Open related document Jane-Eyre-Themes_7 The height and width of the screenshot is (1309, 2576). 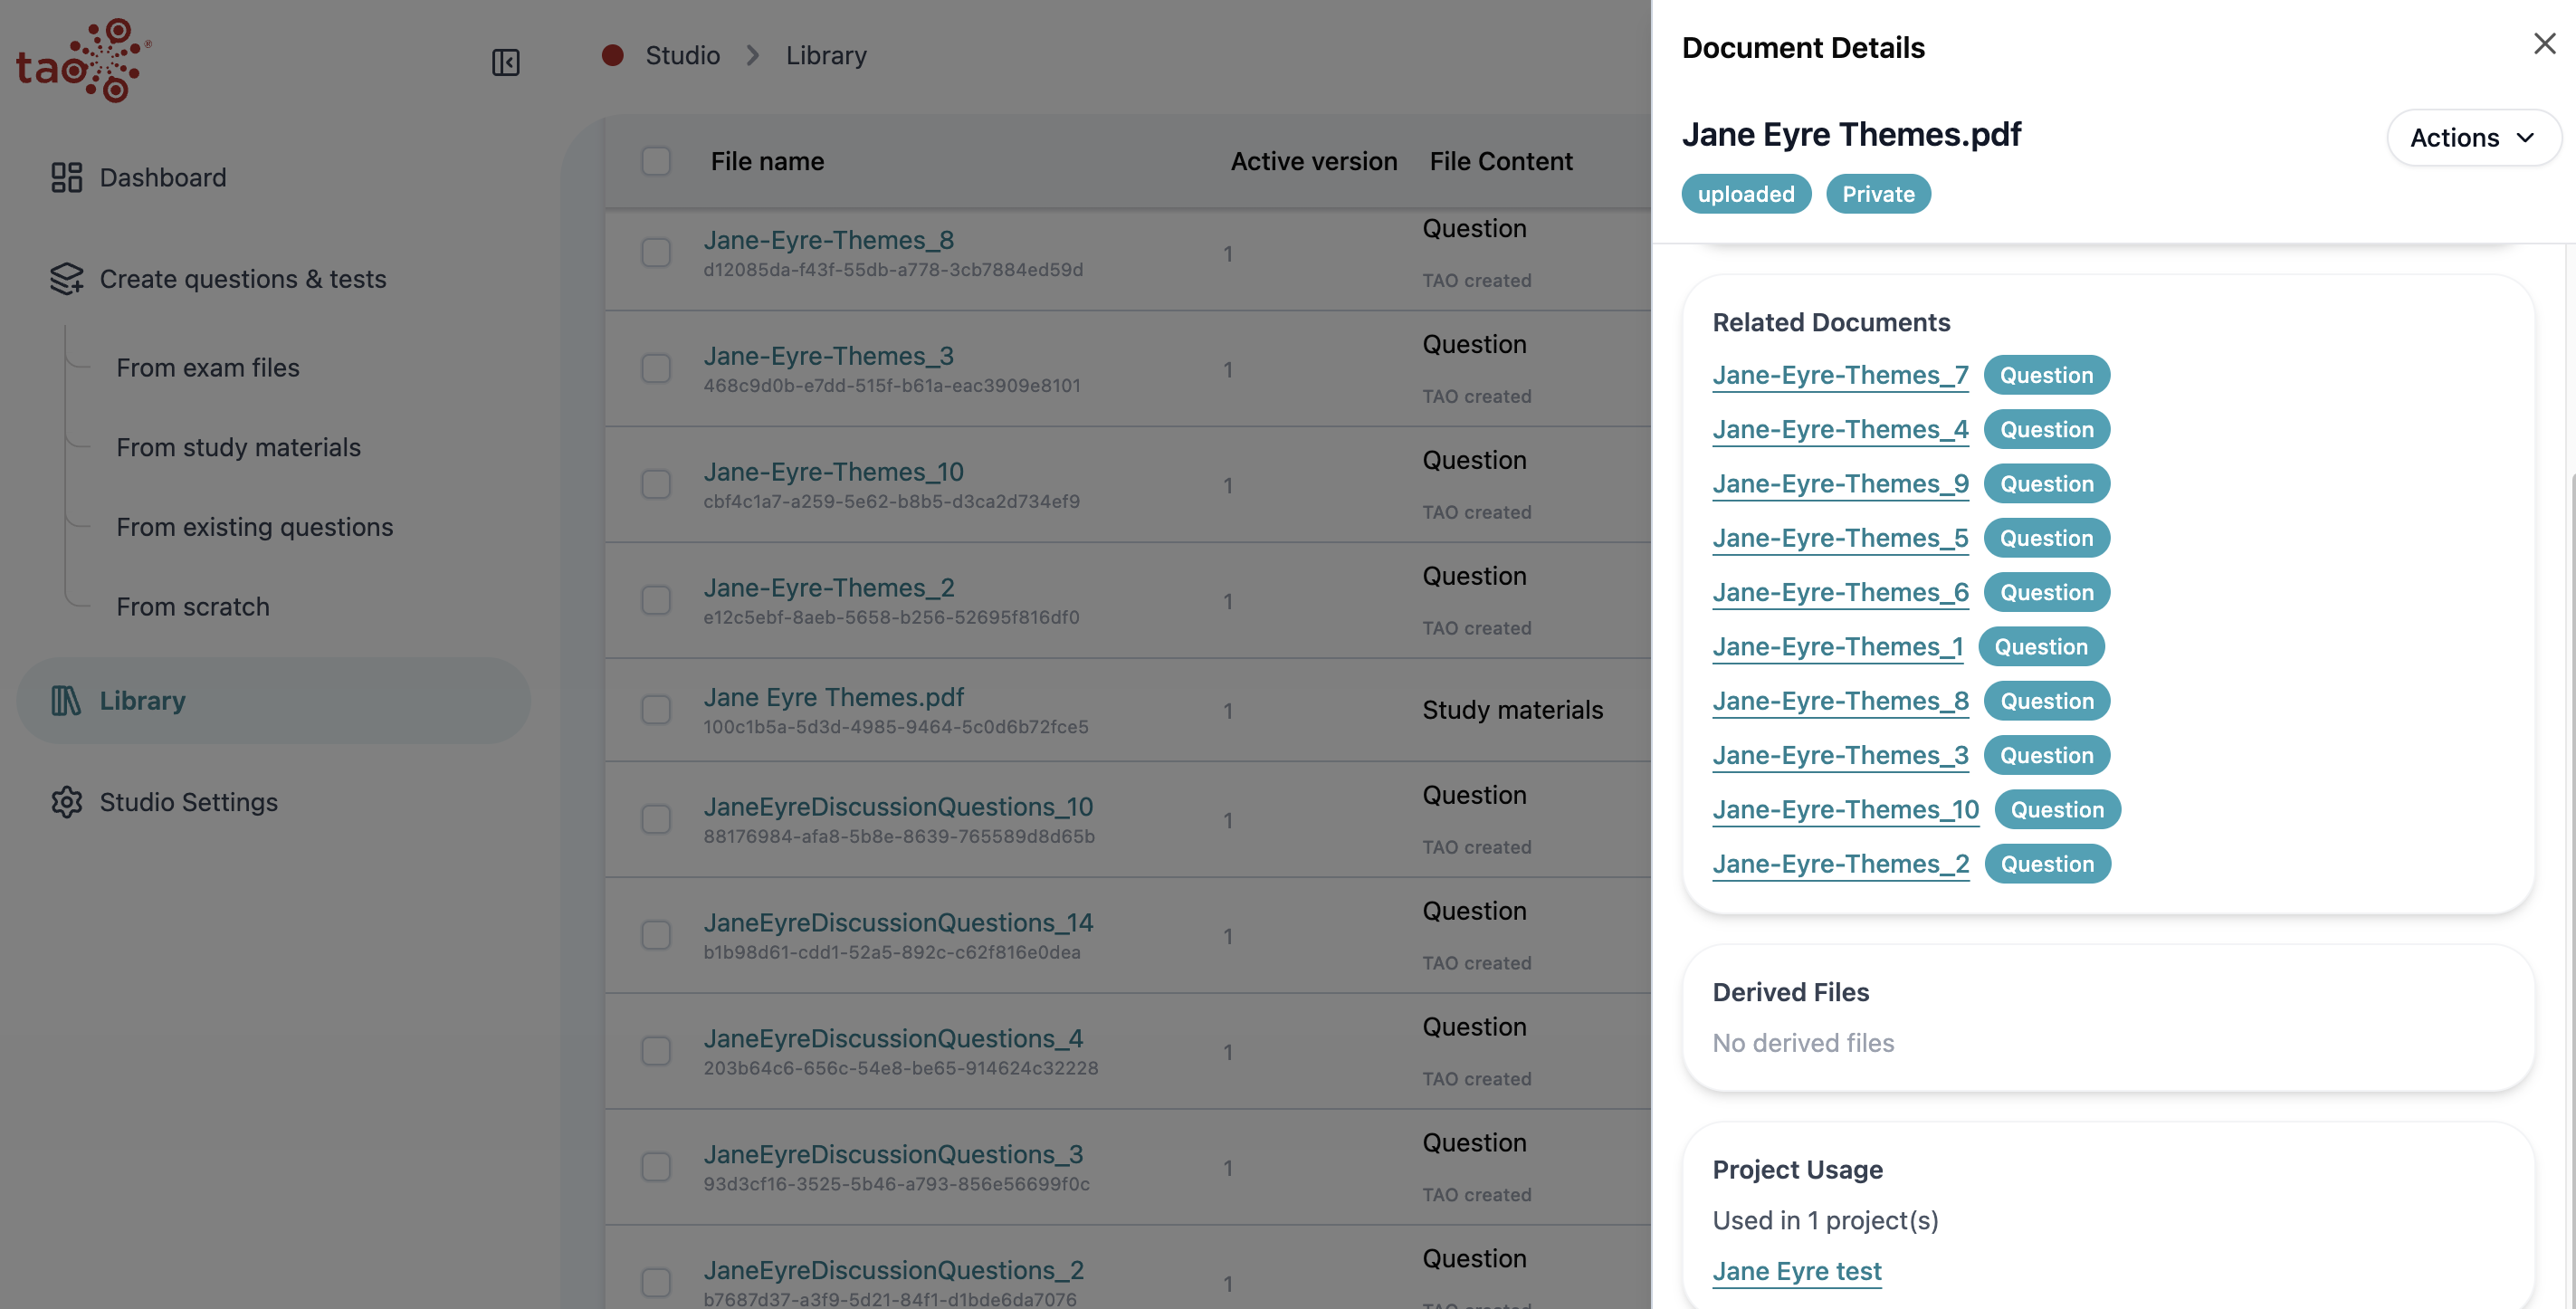pos(1840,375)
